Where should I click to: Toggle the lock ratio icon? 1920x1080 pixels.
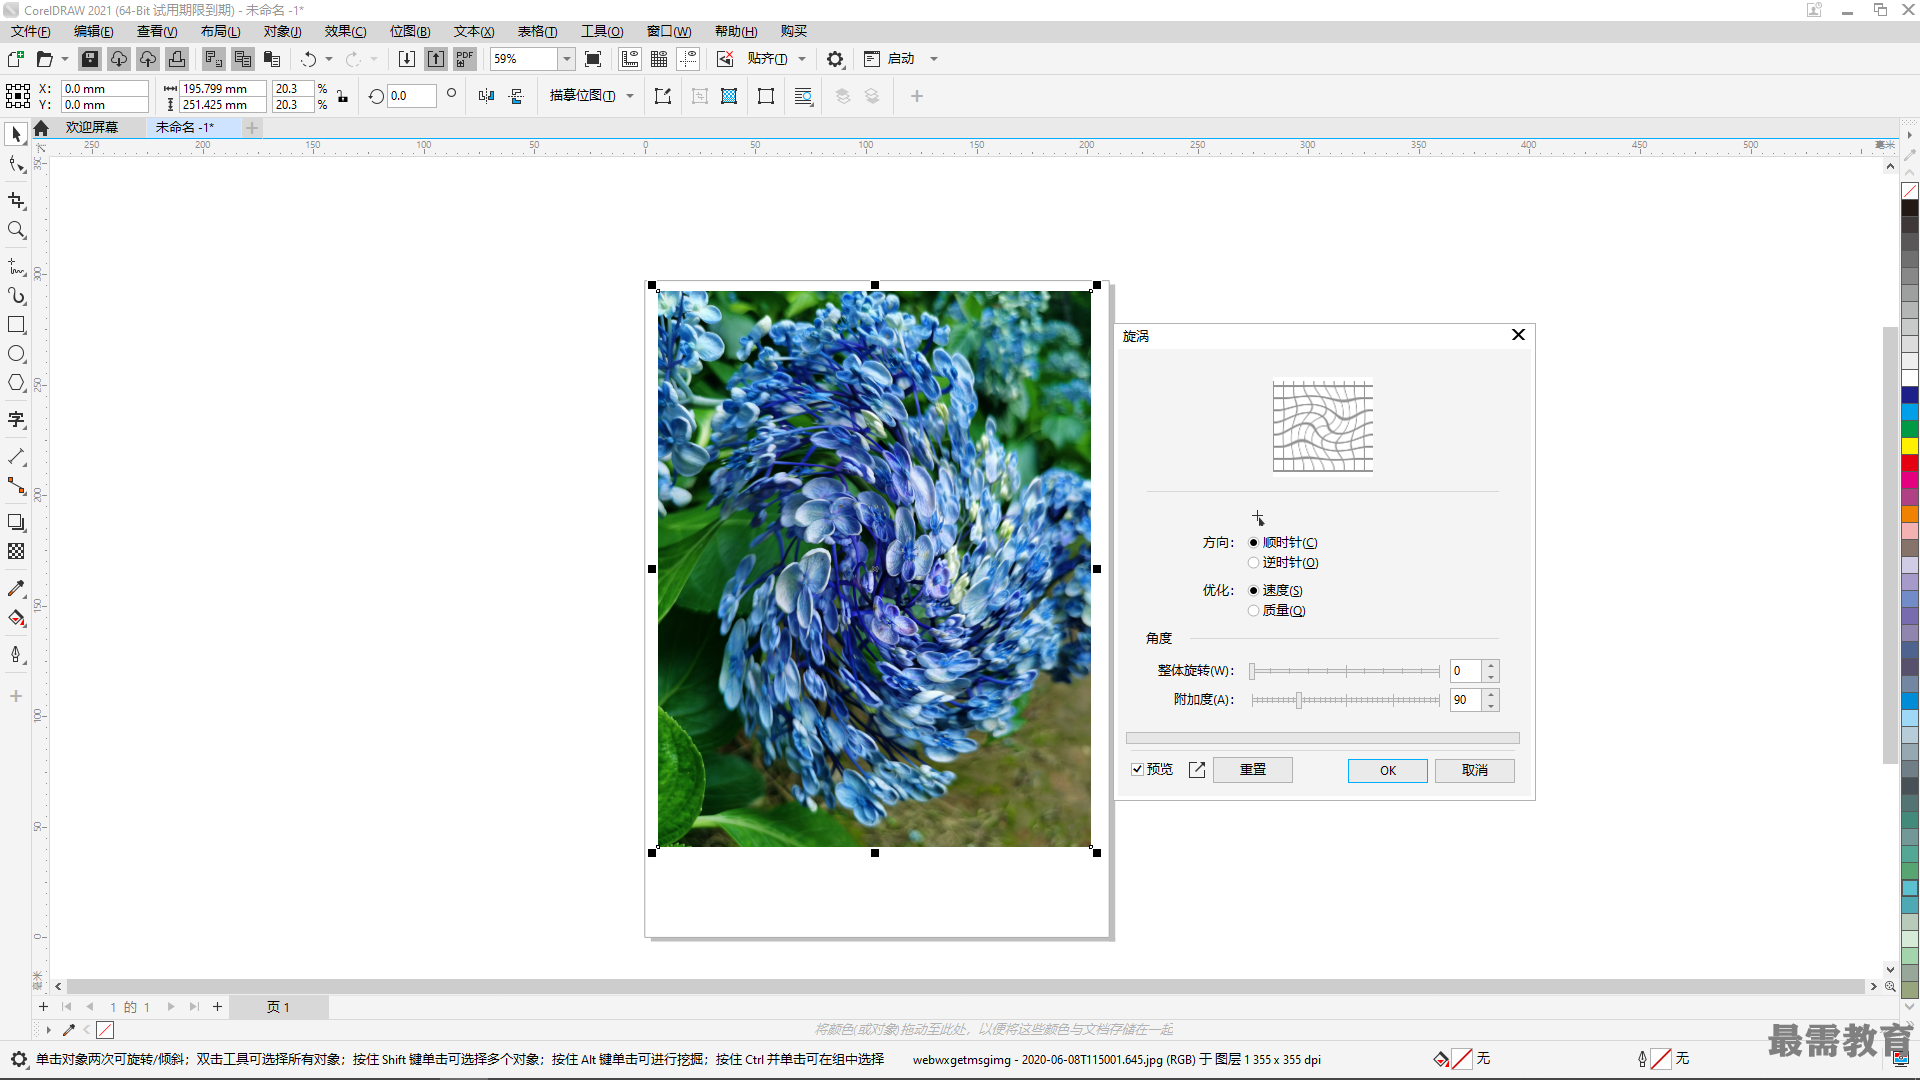(343, 97)
